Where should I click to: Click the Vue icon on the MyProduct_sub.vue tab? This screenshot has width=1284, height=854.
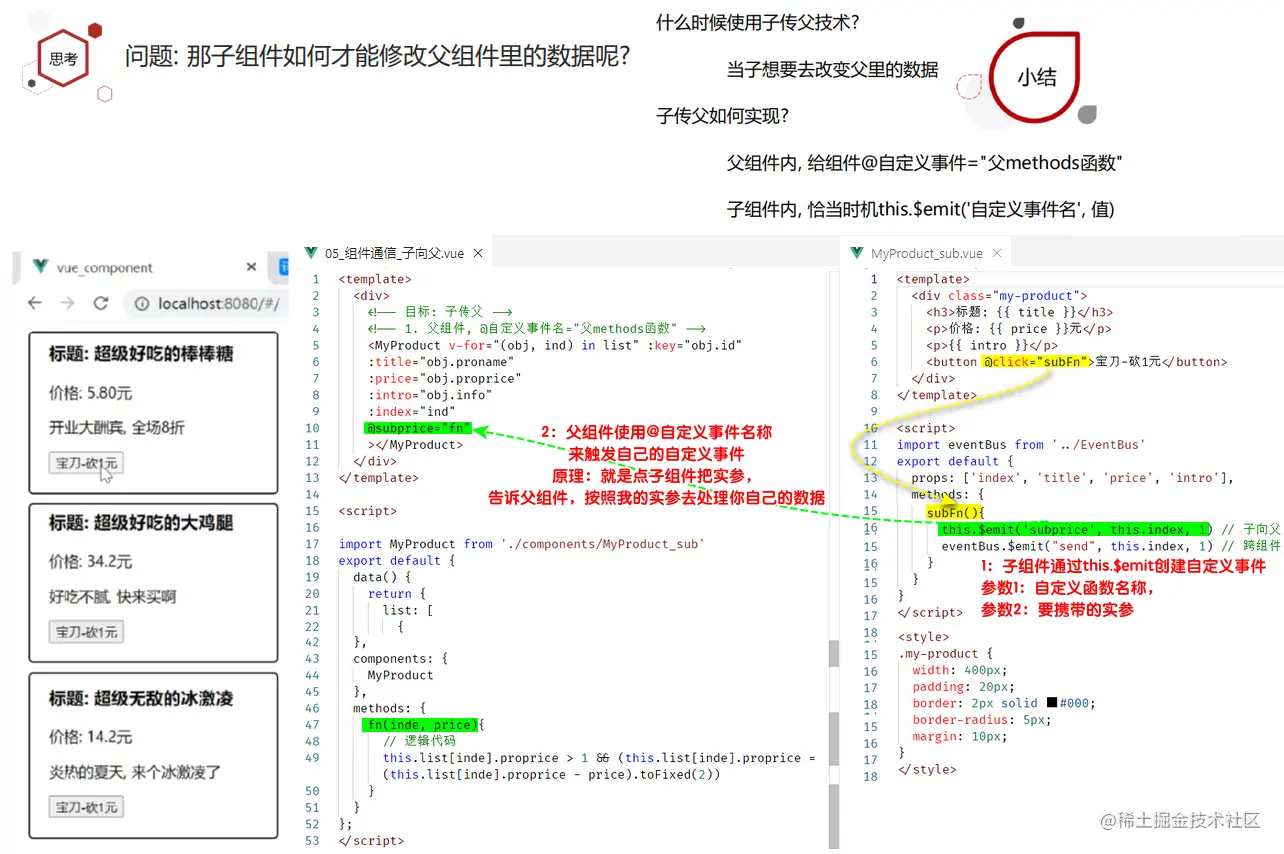(x=857, y=253)
